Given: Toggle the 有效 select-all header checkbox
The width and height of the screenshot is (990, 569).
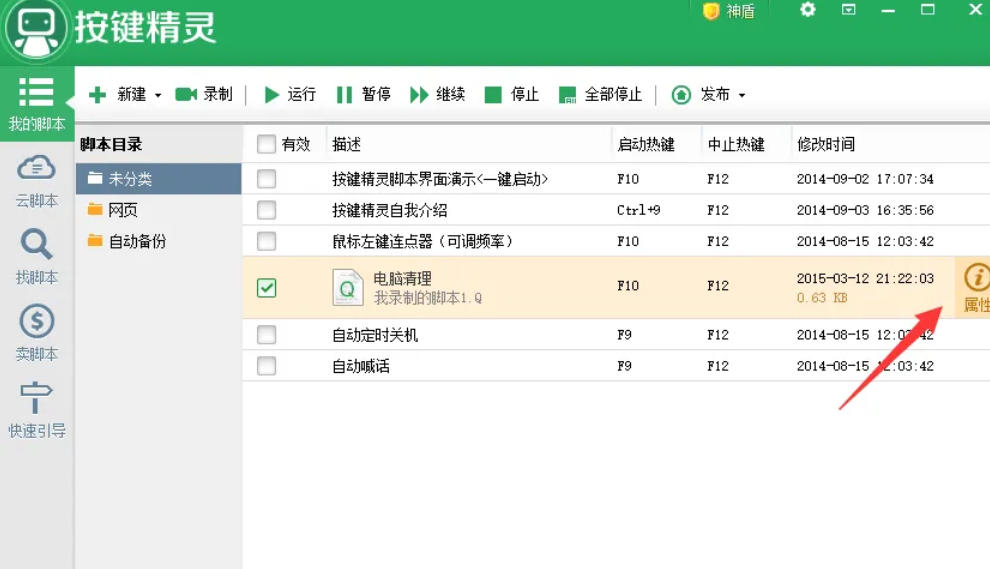Looking at the screenshot, I should [x=266, y=145].
